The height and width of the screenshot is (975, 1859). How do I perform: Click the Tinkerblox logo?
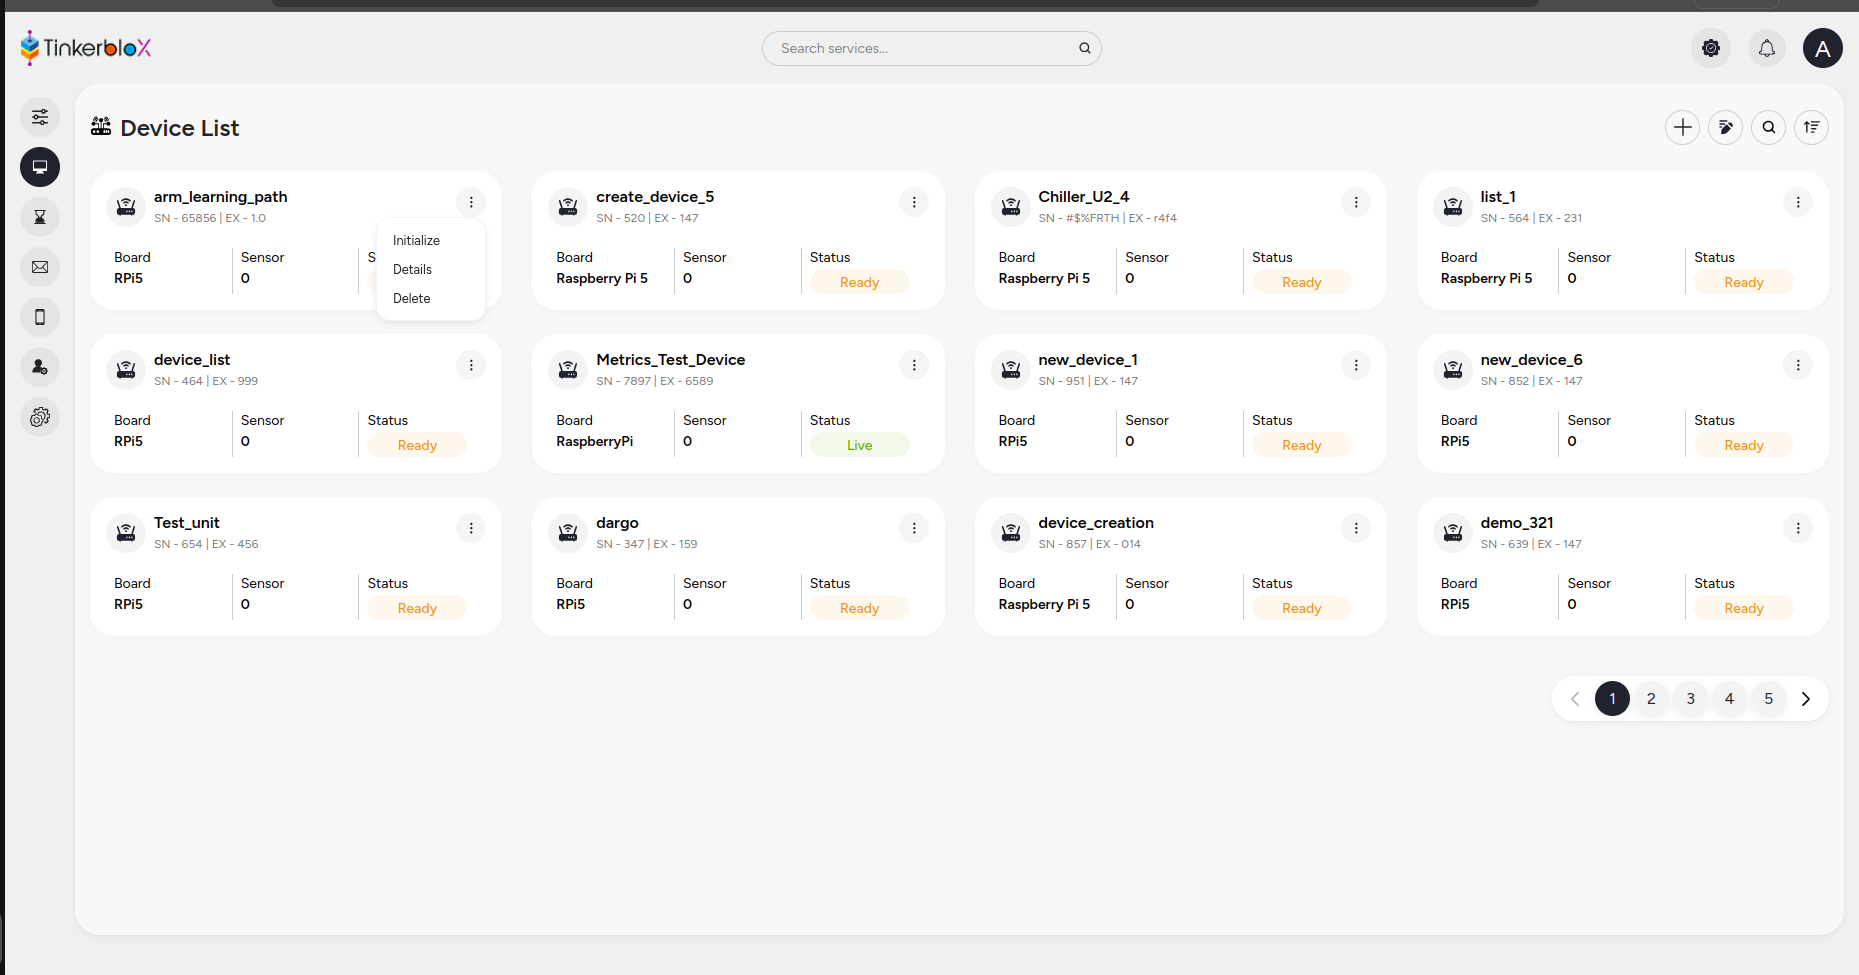86,47
